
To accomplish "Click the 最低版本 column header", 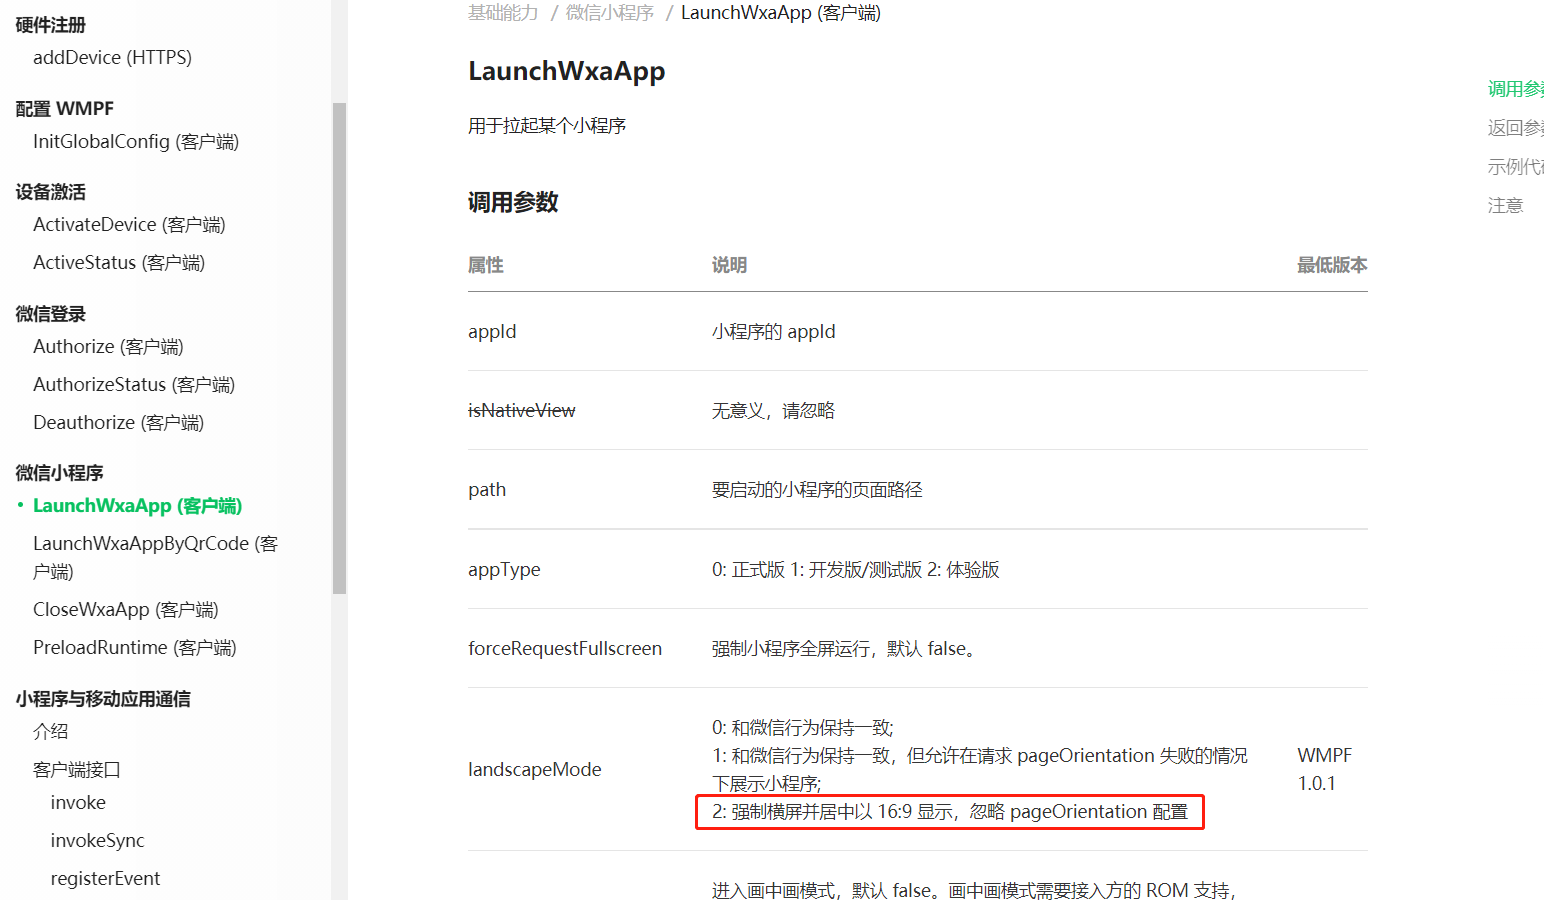I will (x=1332, y=265).
